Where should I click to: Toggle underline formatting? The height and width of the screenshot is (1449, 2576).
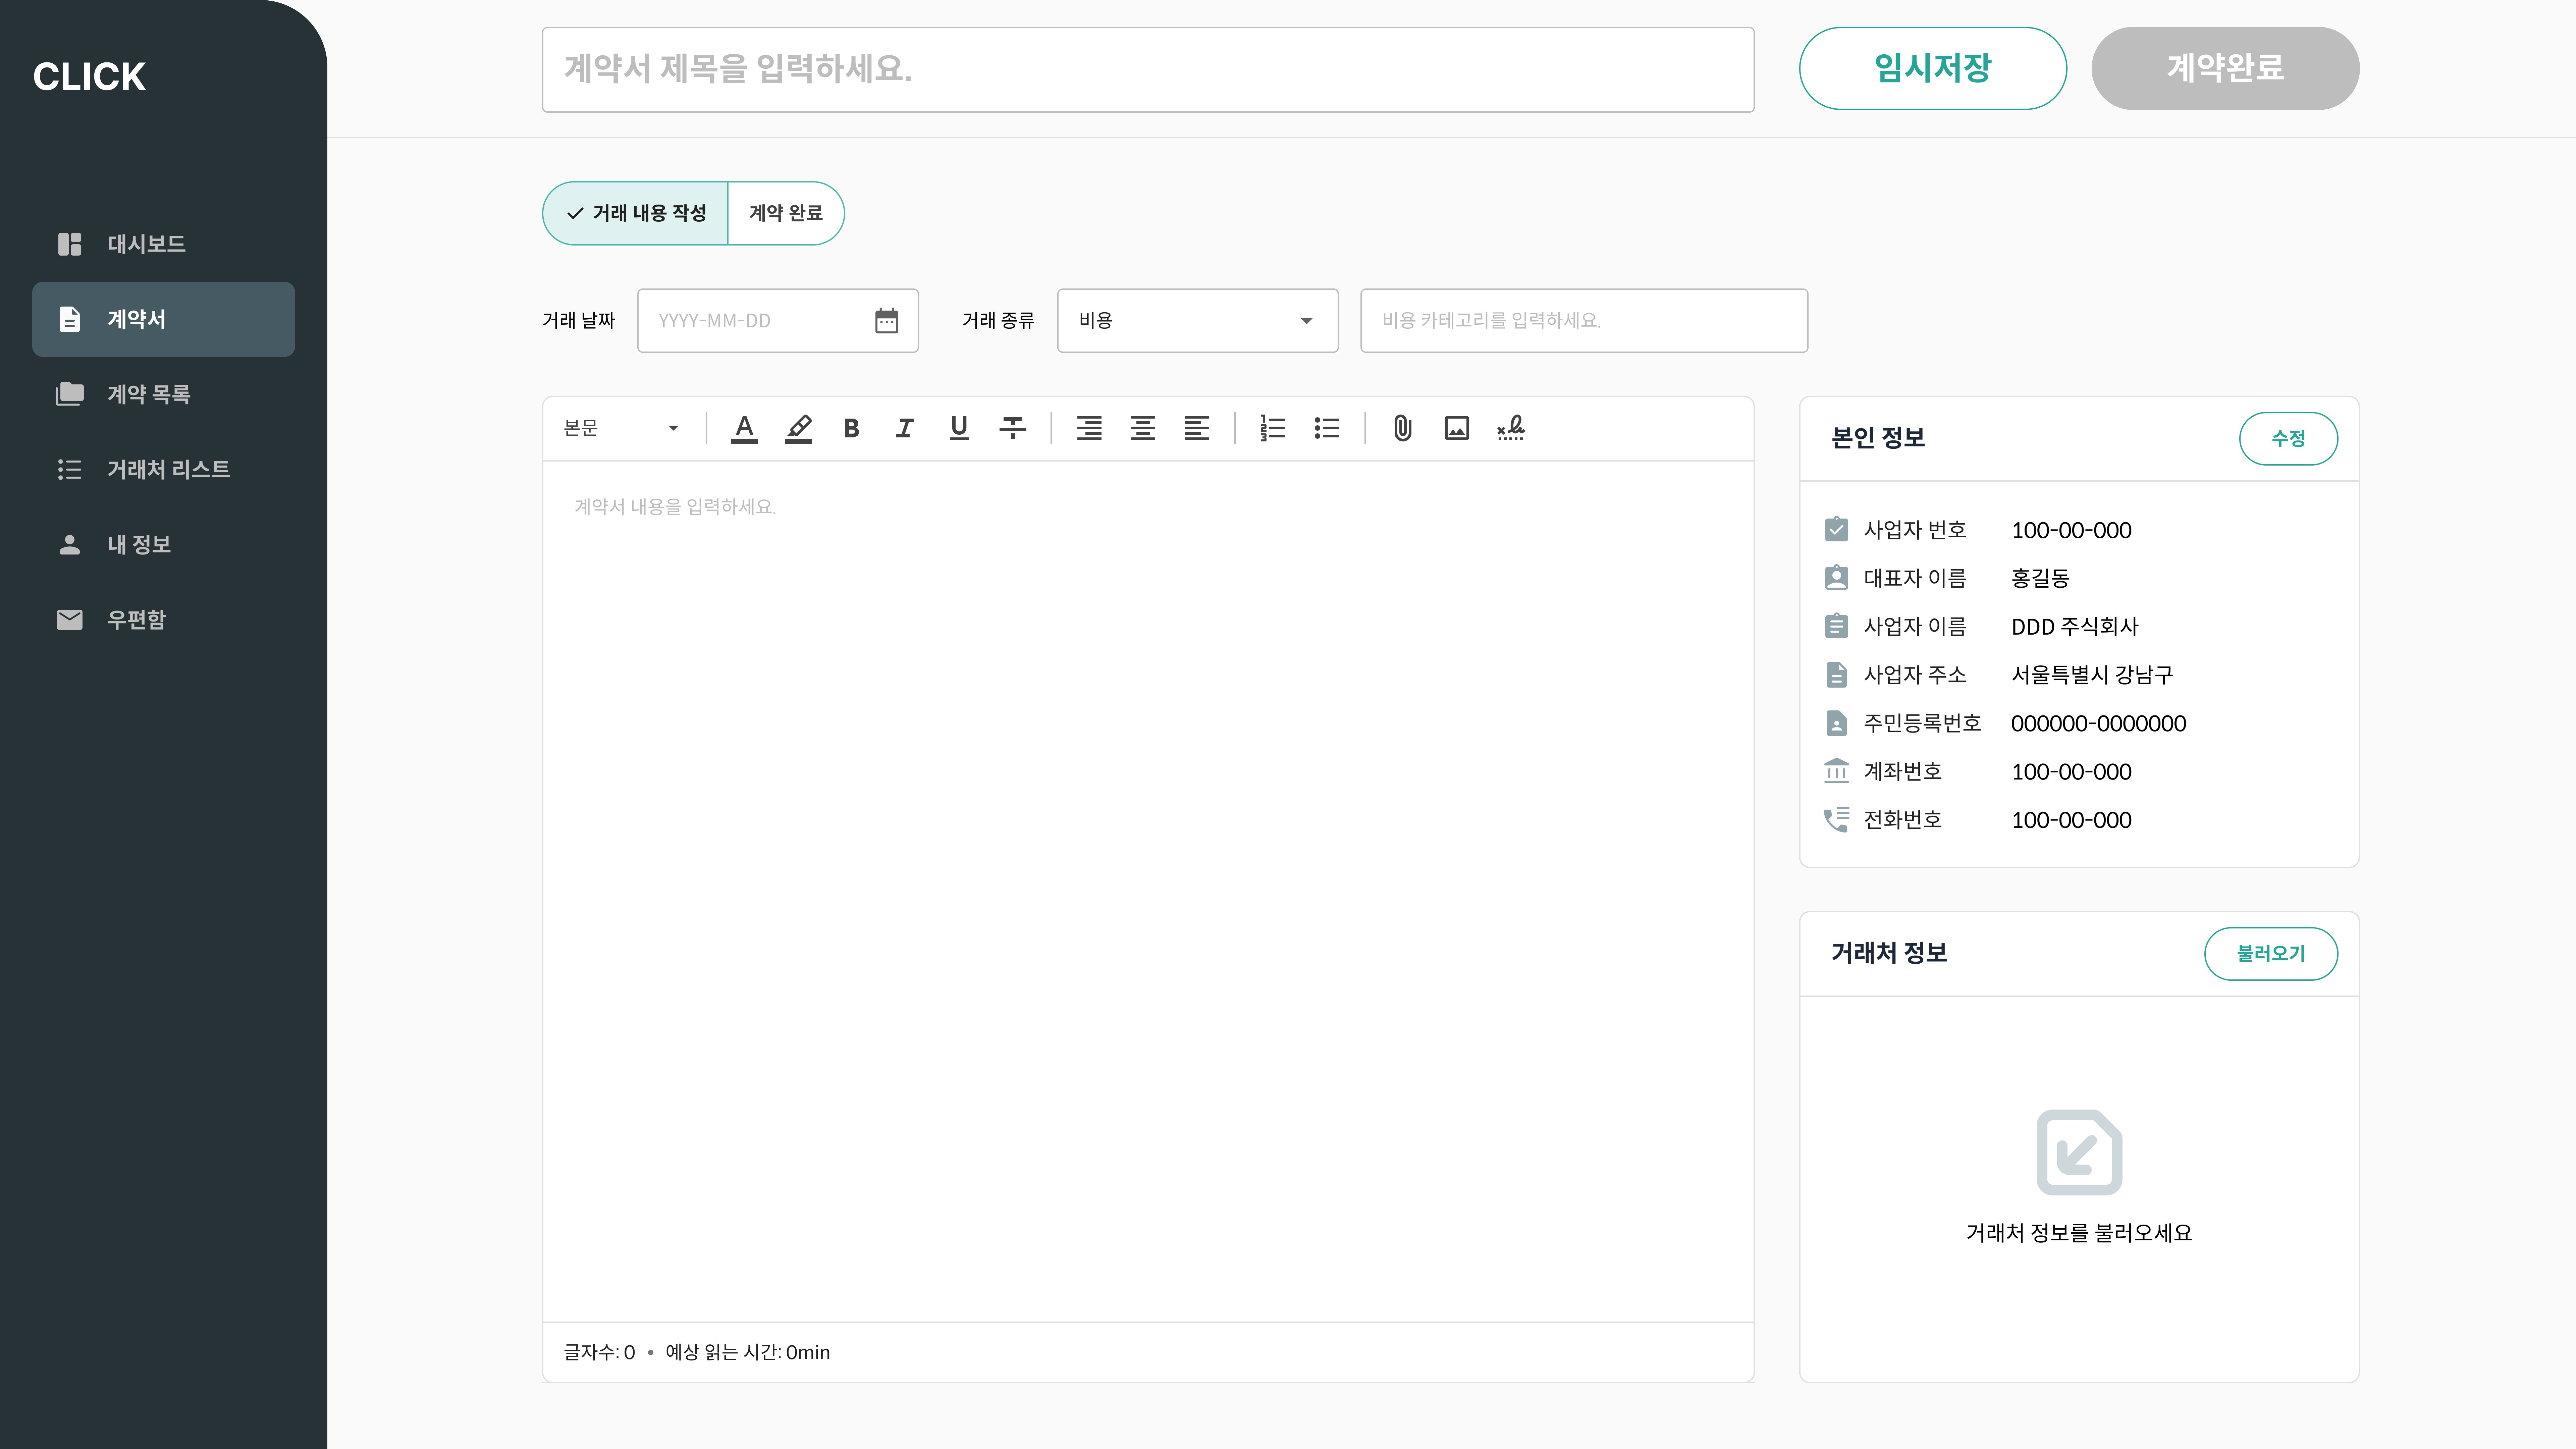pos(958,428)
